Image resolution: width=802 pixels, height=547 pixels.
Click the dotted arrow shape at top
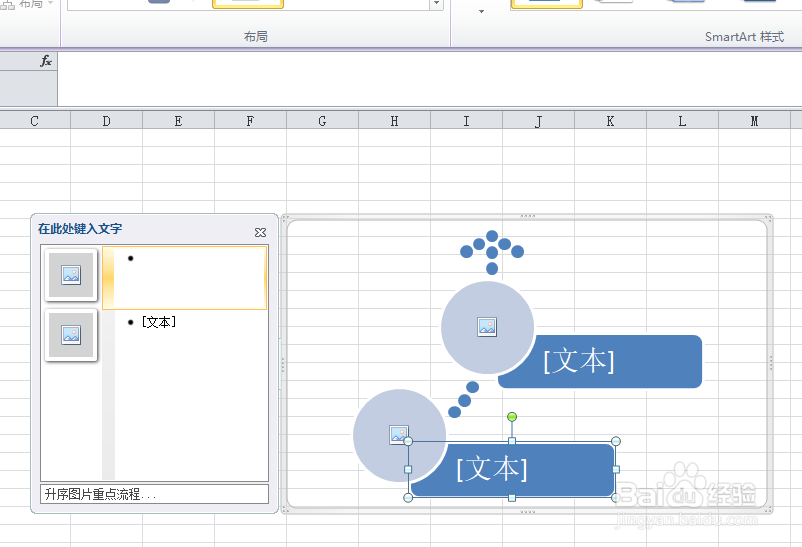492,252
